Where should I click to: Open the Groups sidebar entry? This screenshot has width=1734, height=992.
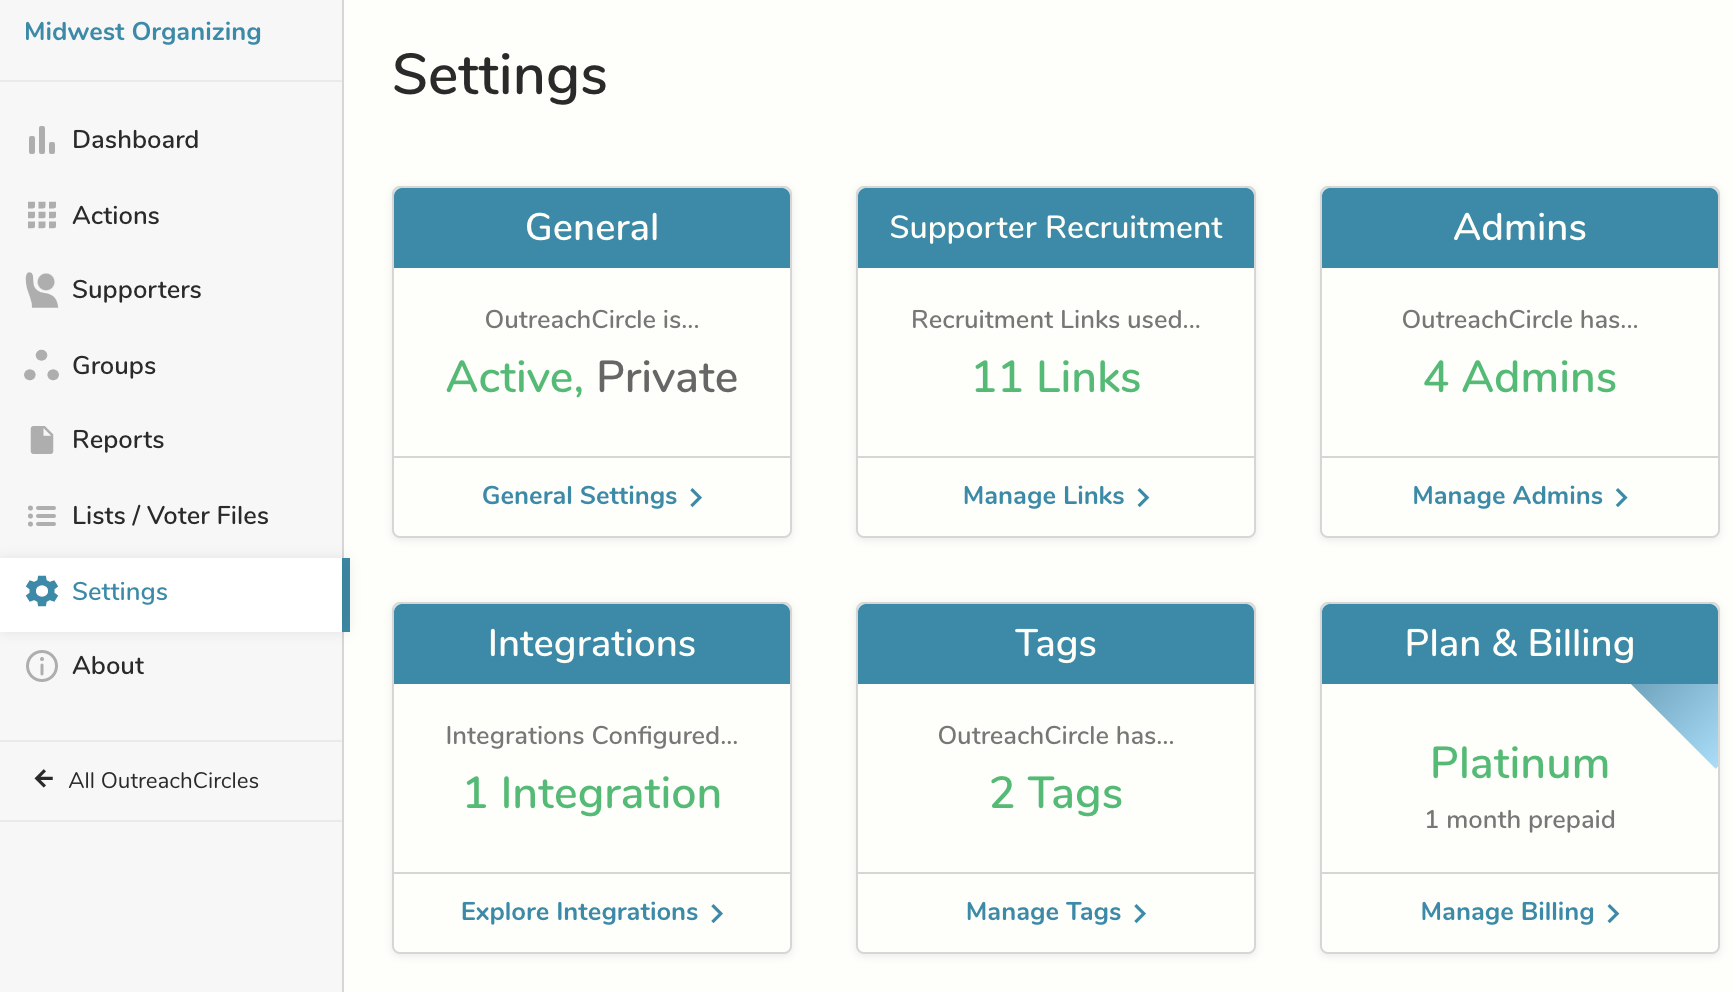click(113, 366)
